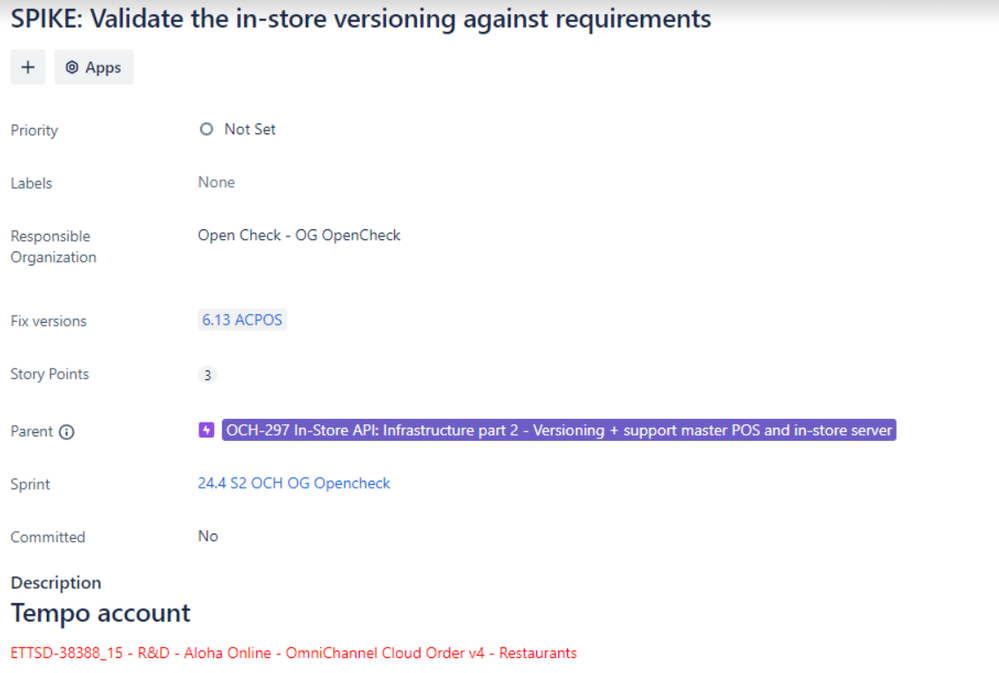Open the Apps button
The image size is (999, 673).
[94, 67]
